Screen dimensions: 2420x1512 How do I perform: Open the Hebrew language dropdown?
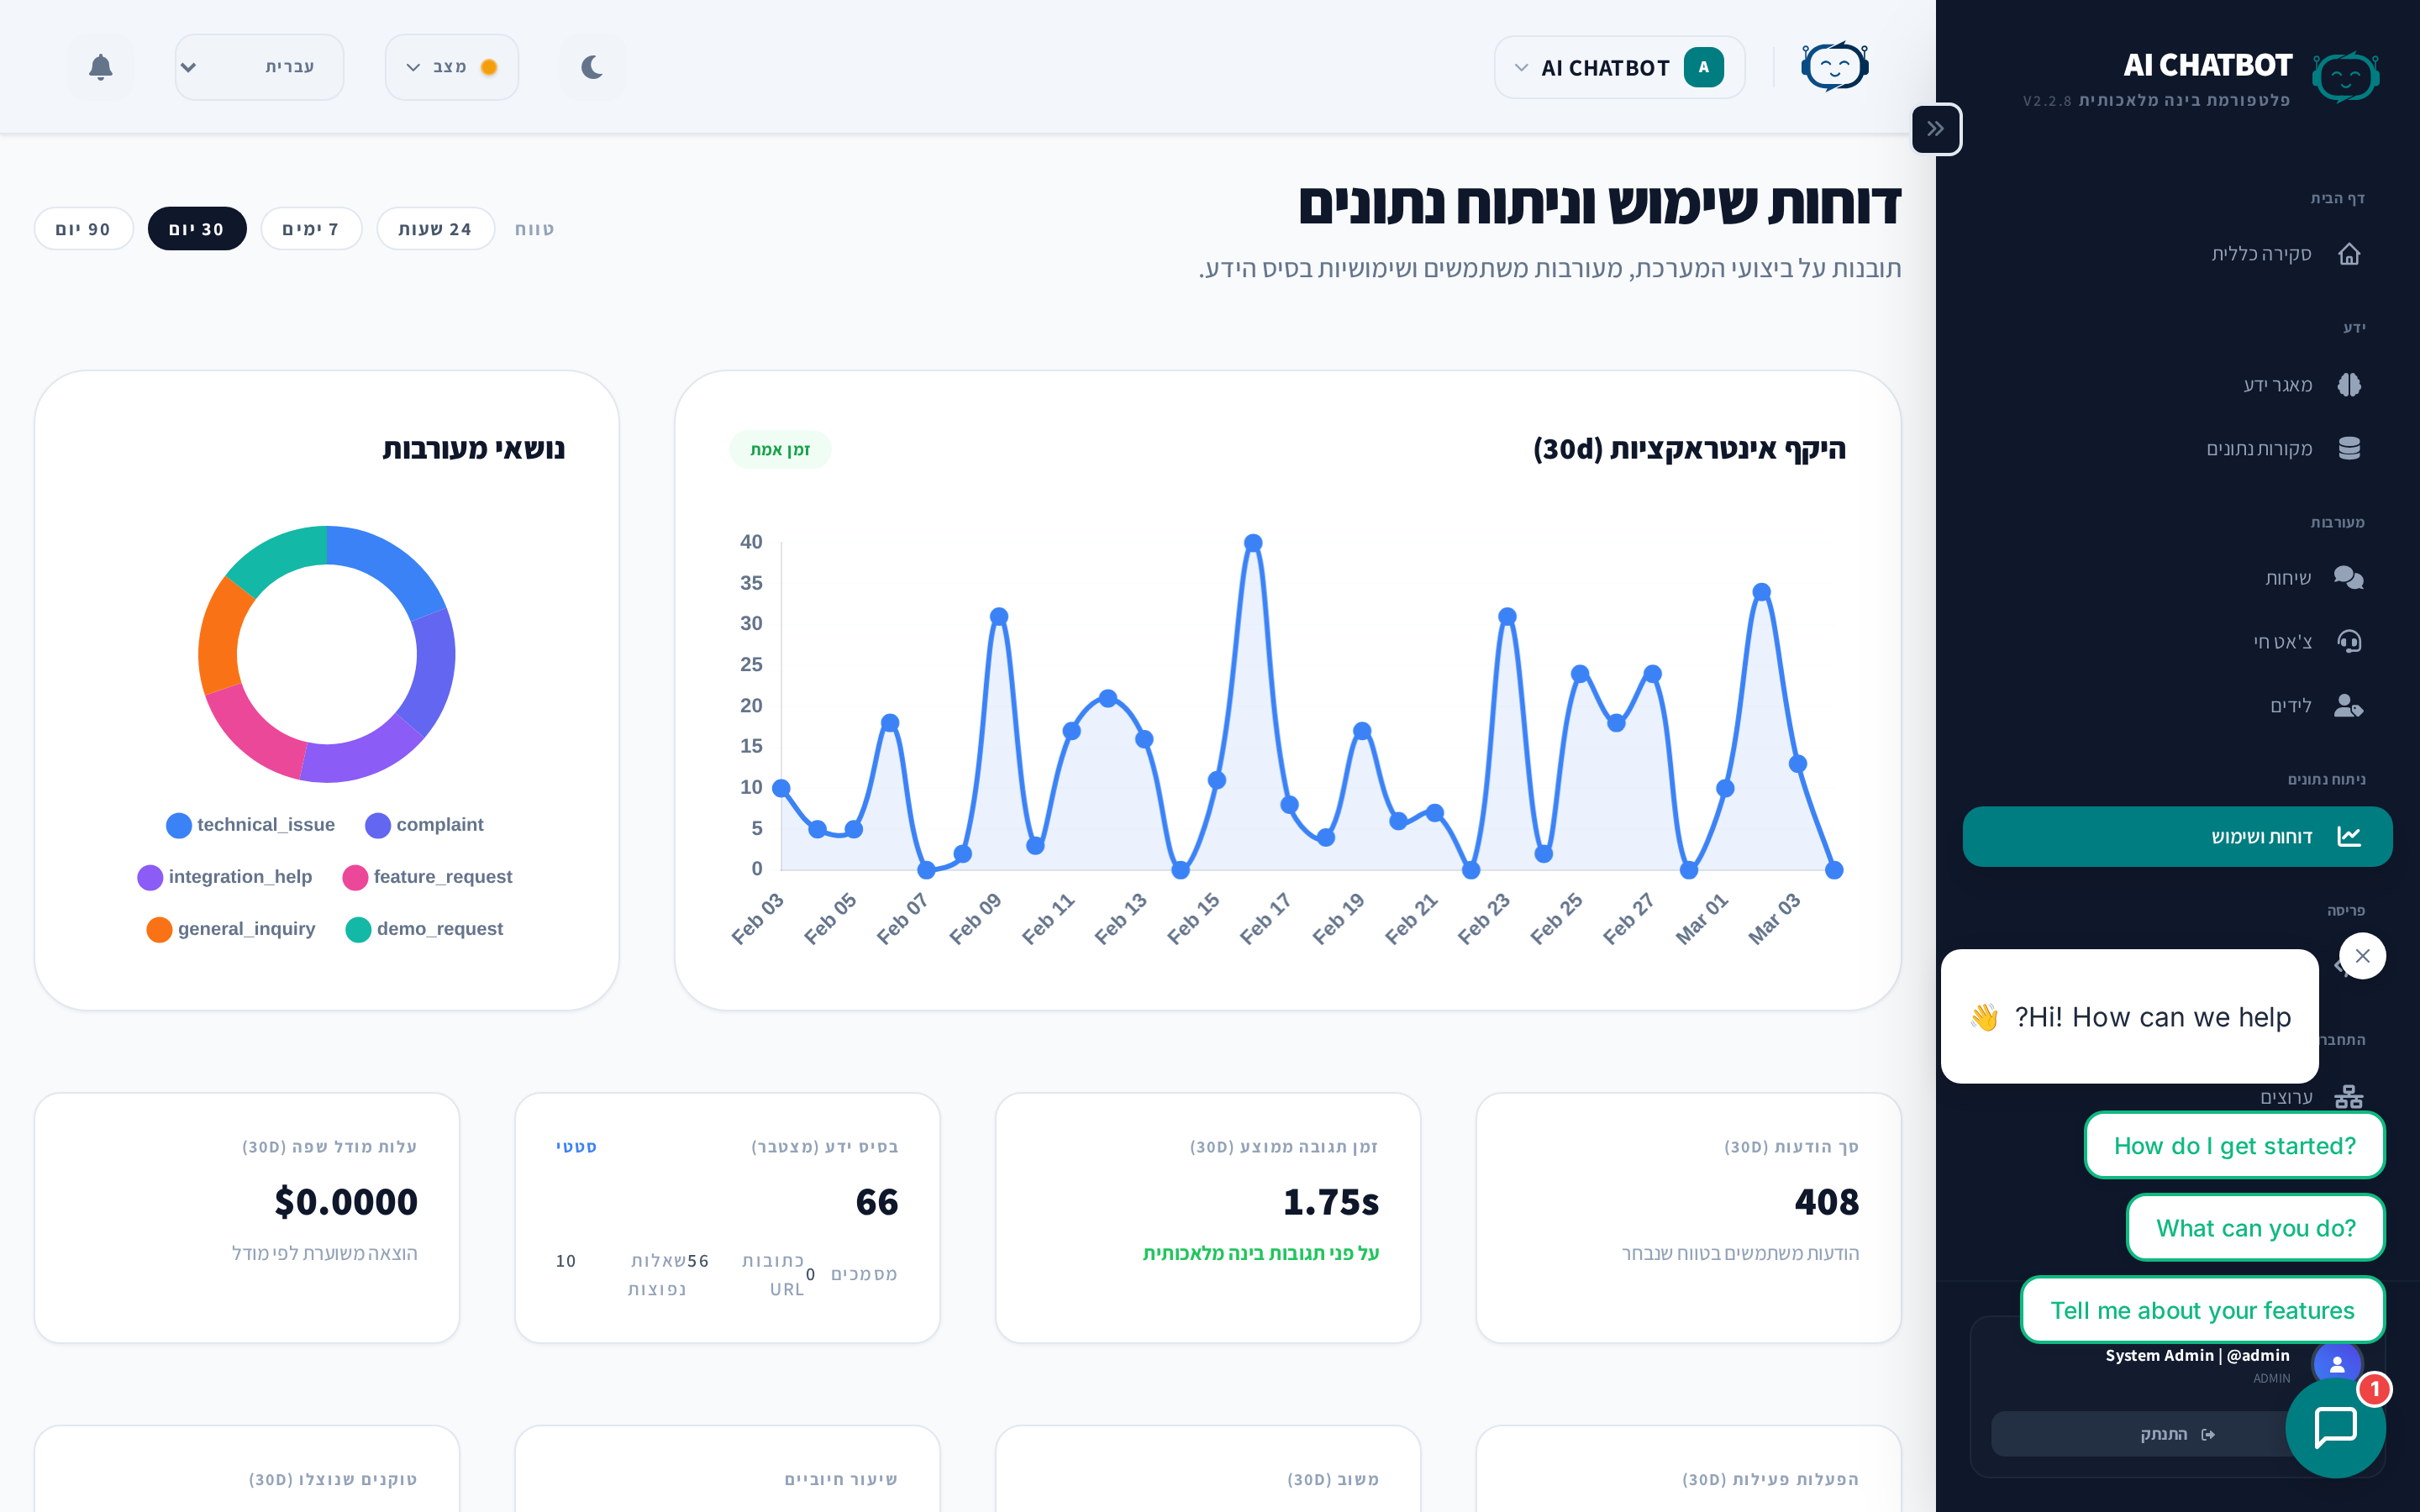pos(259,67)
